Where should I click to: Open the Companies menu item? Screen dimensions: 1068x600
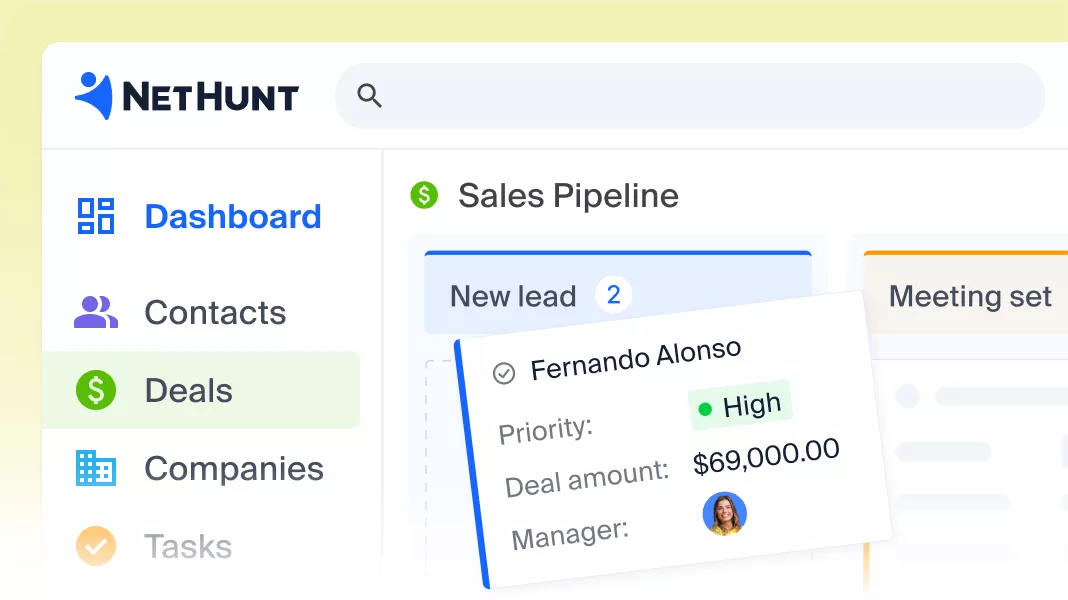pos(234,469)
